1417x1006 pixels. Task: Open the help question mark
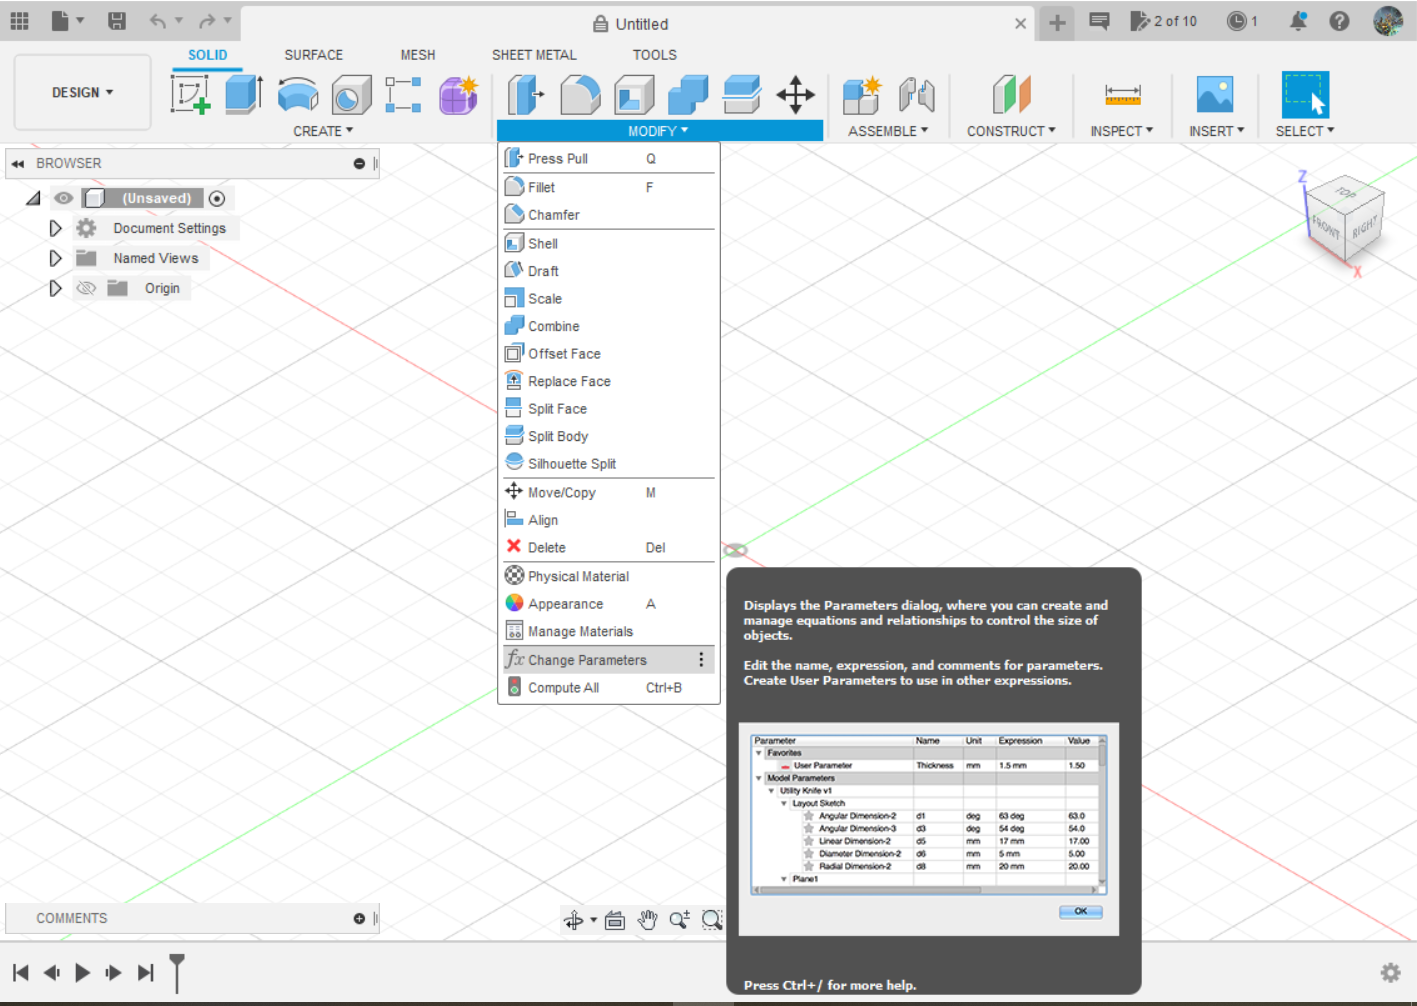click(x=1339, y=21)
